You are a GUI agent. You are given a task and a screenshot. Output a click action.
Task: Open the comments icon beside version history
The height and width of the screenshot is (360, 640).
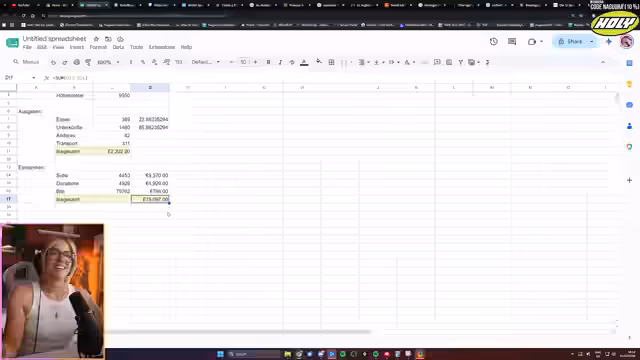(x=512, y=42)
